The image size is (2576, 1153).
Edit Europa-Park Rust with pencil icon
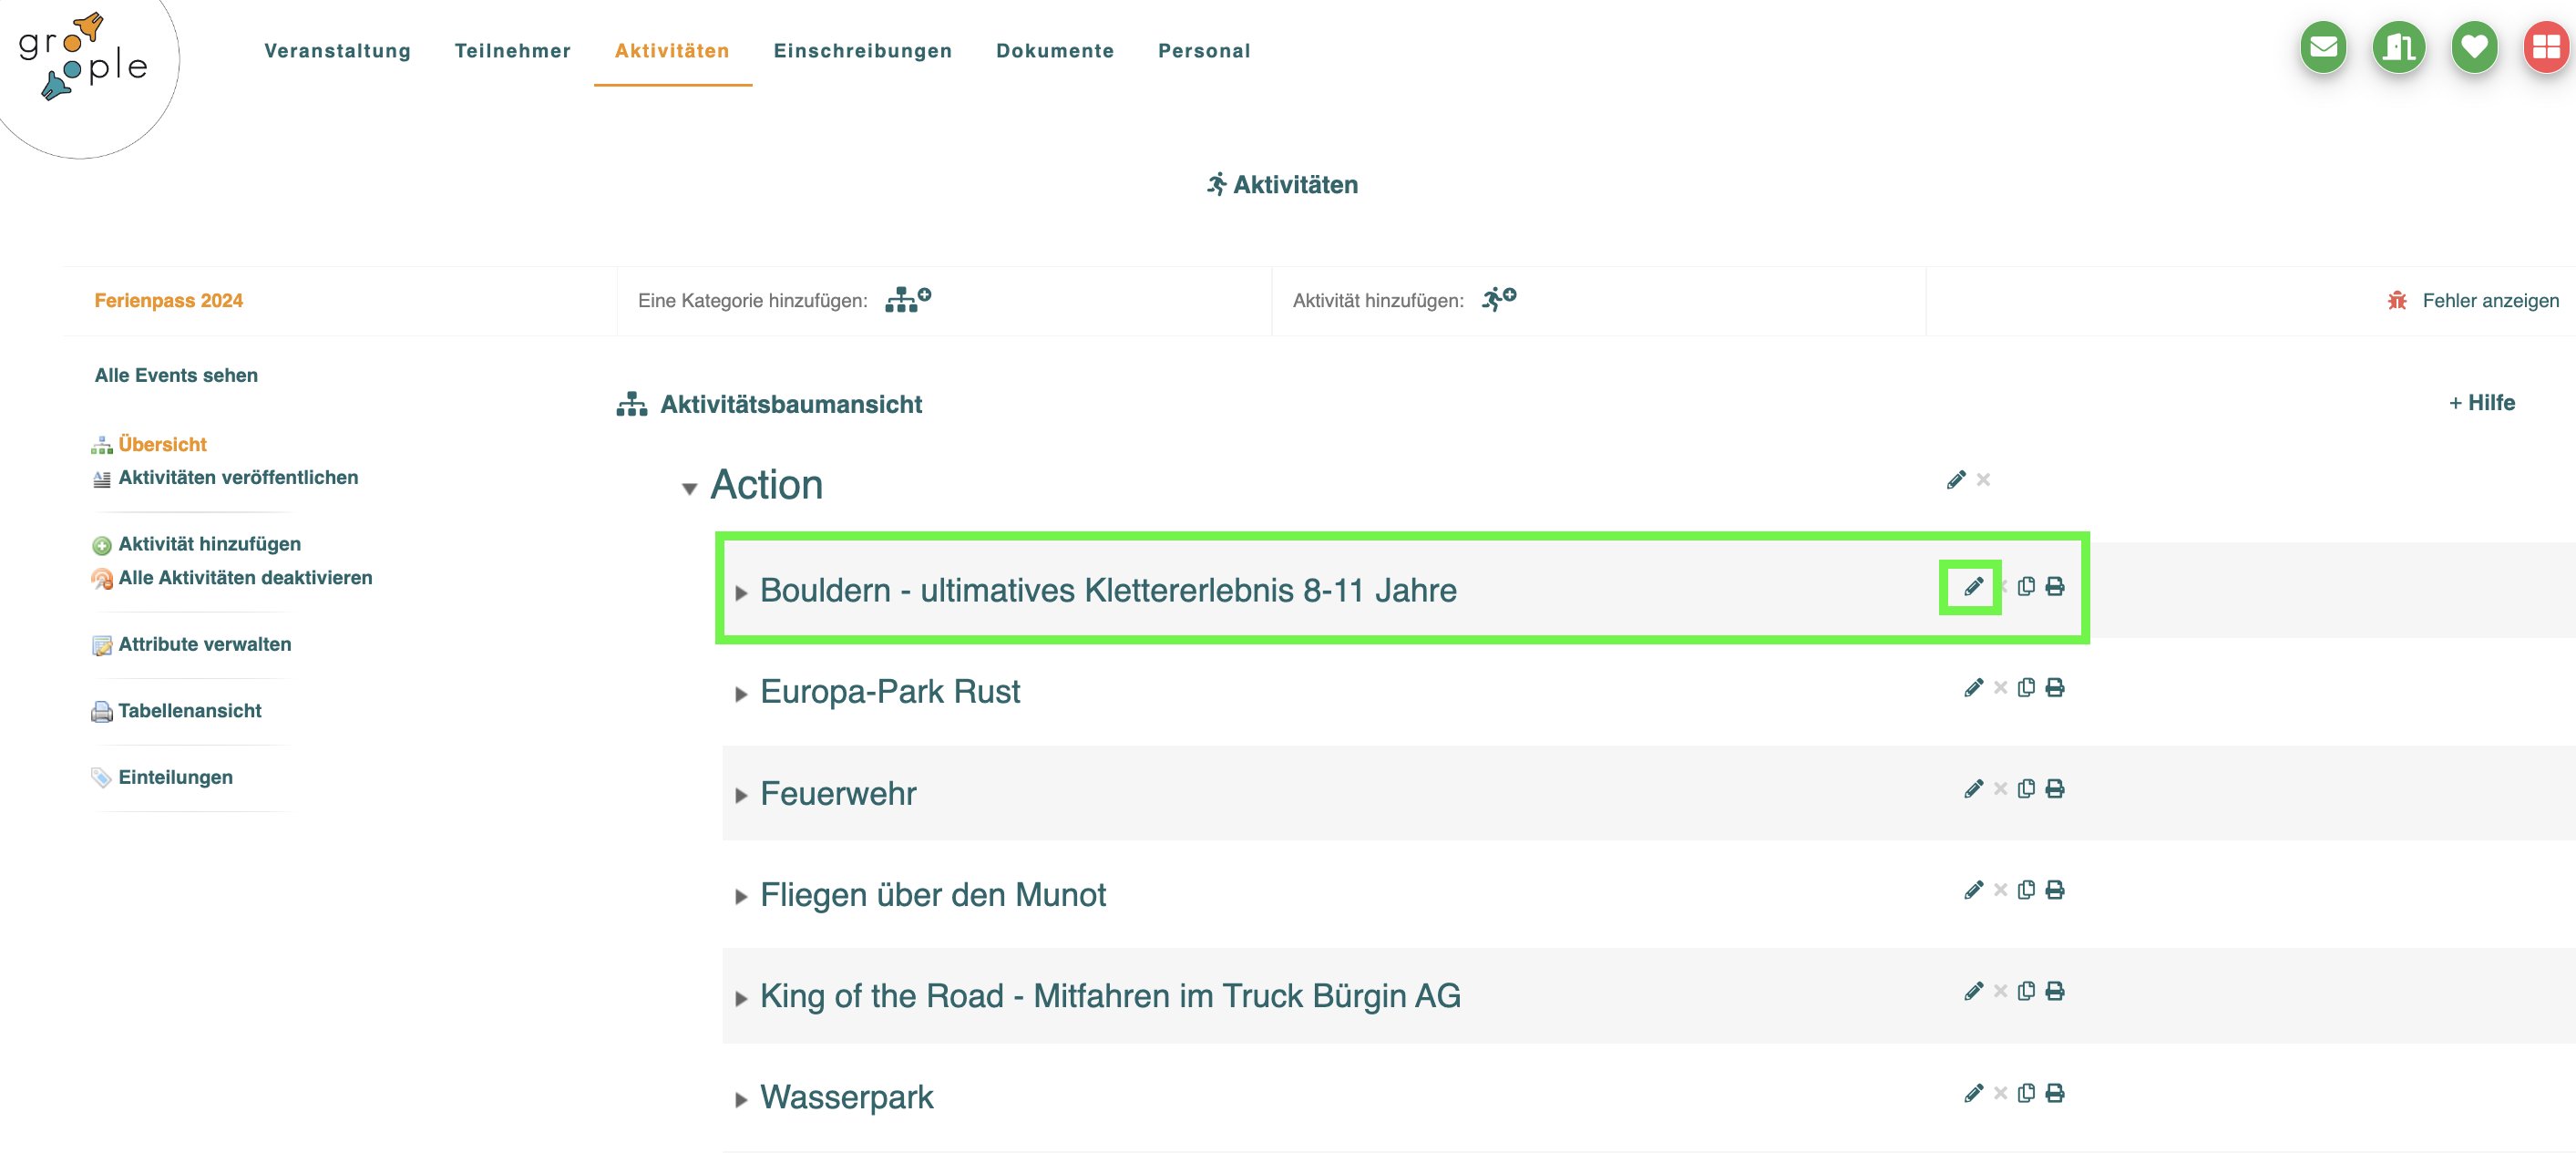tap(1973, 688)
